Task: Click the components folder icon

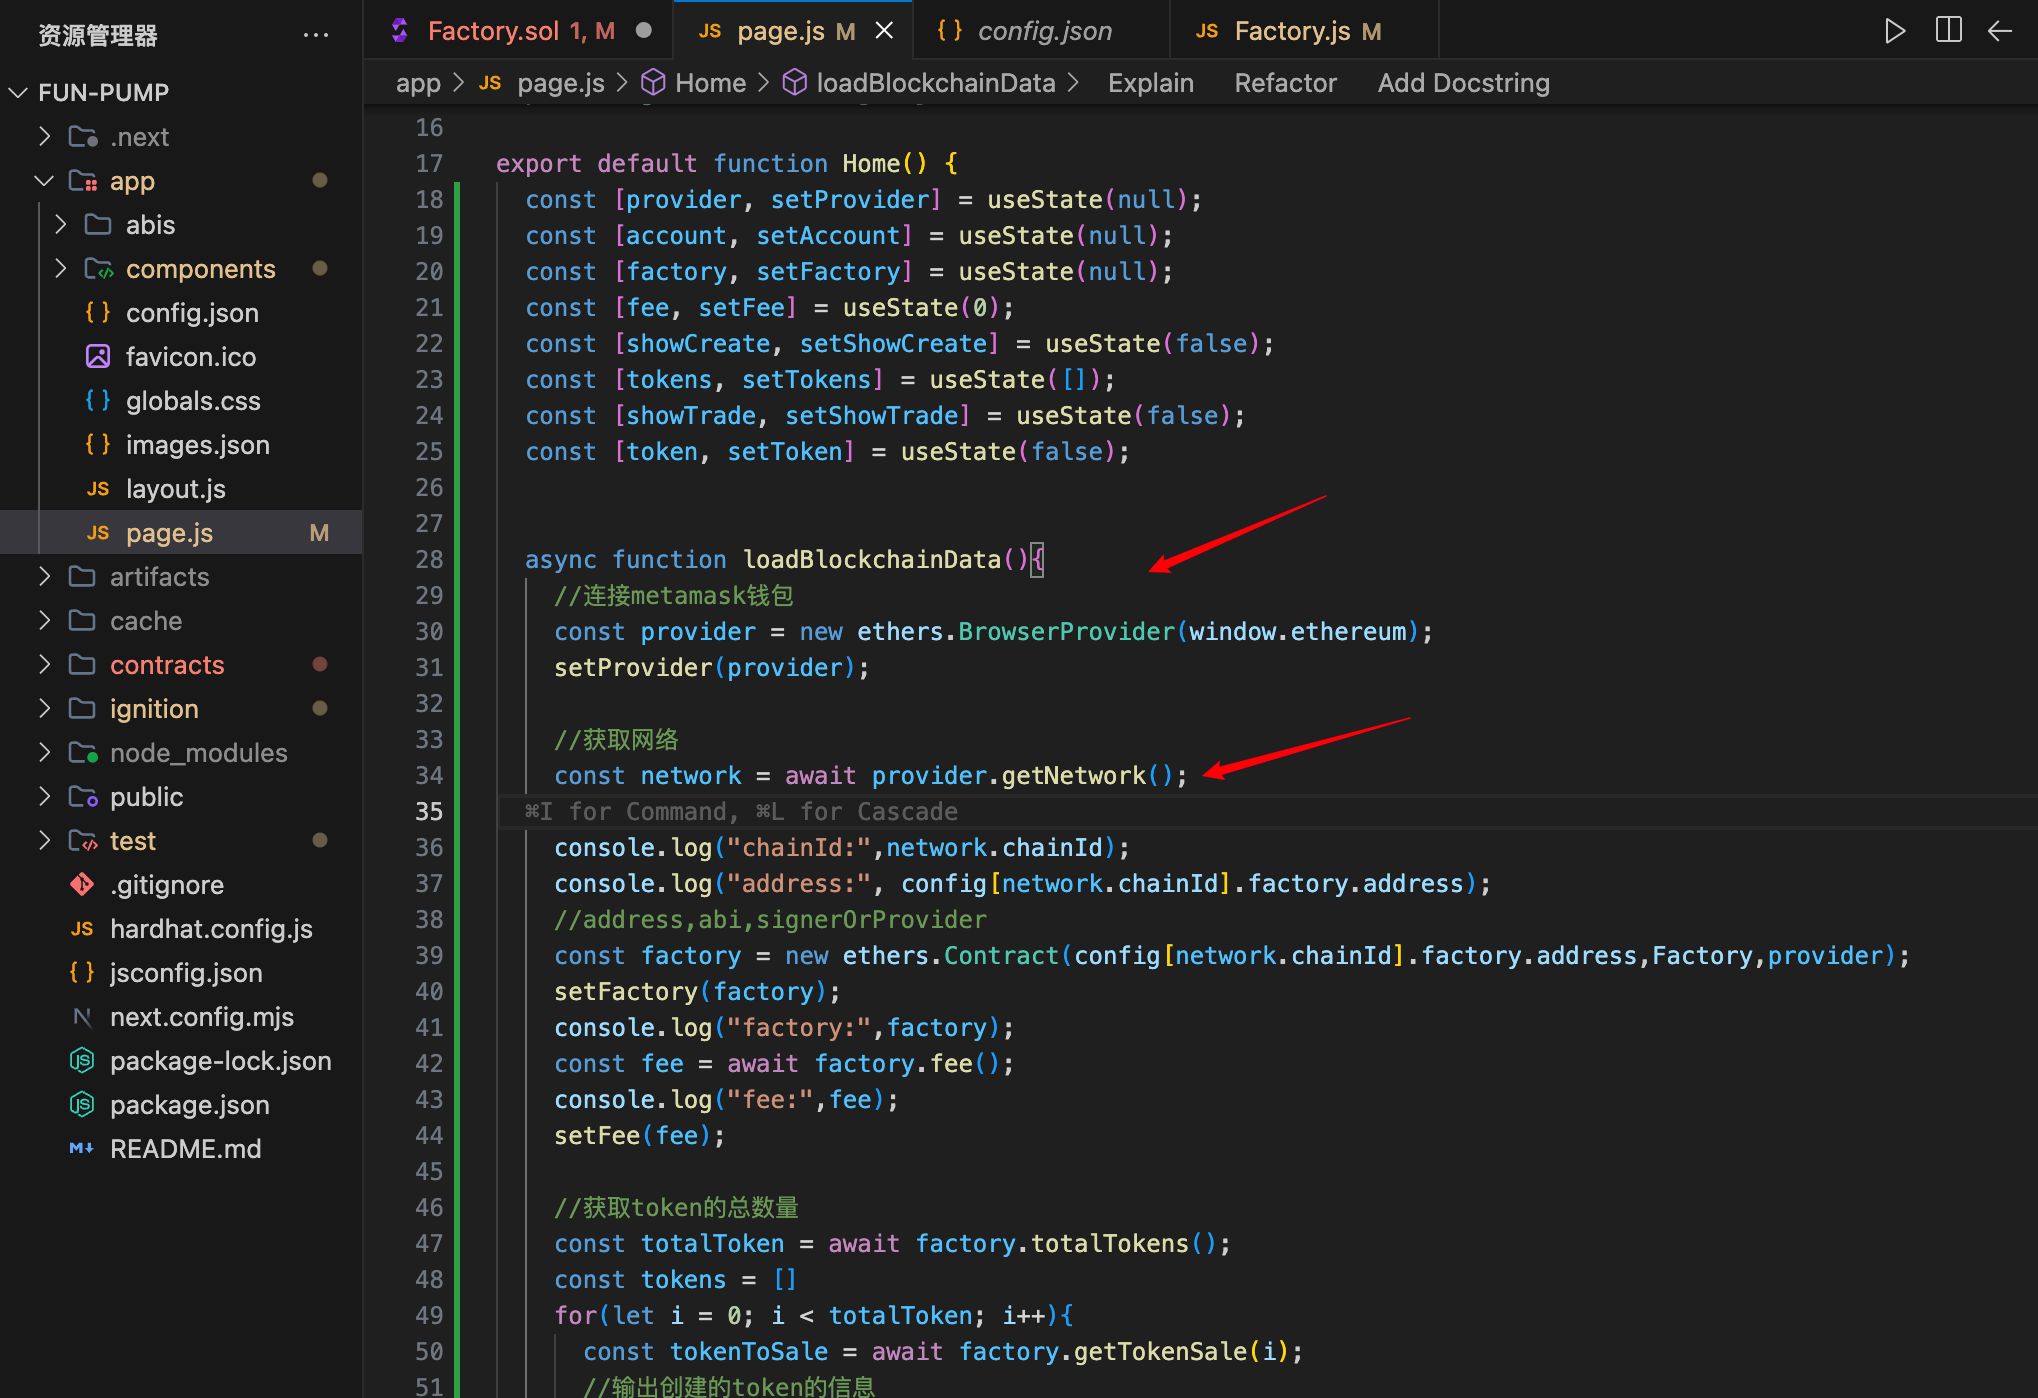Action: (98, 268)
